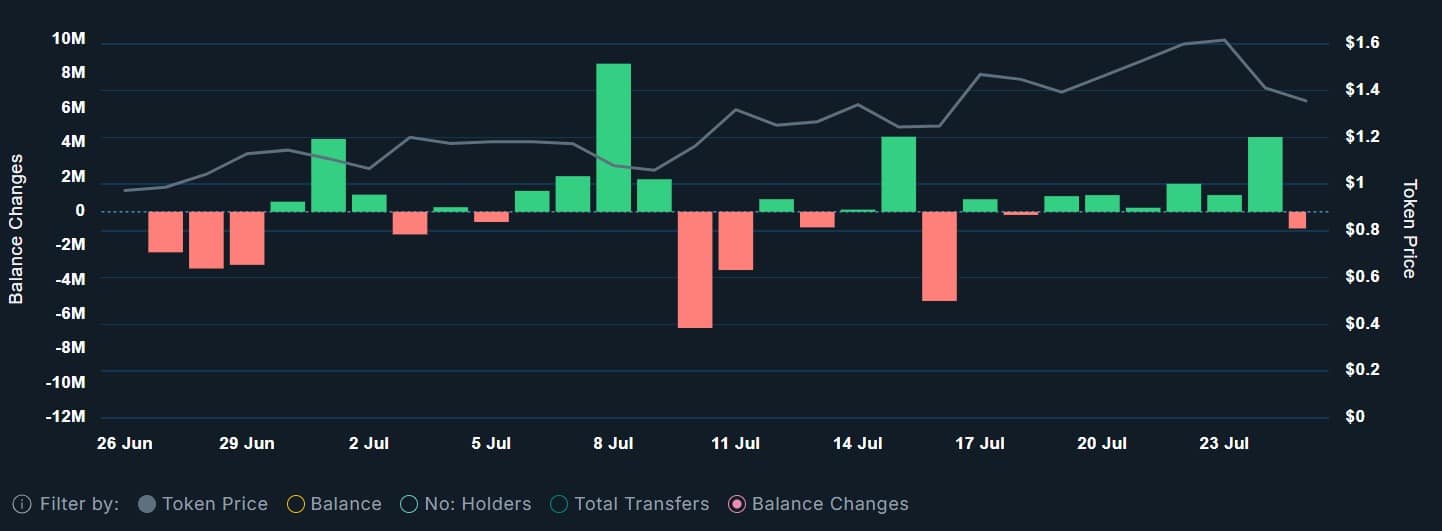
Task: Click the Token Price right axis title
Action: pos(1410,229)
